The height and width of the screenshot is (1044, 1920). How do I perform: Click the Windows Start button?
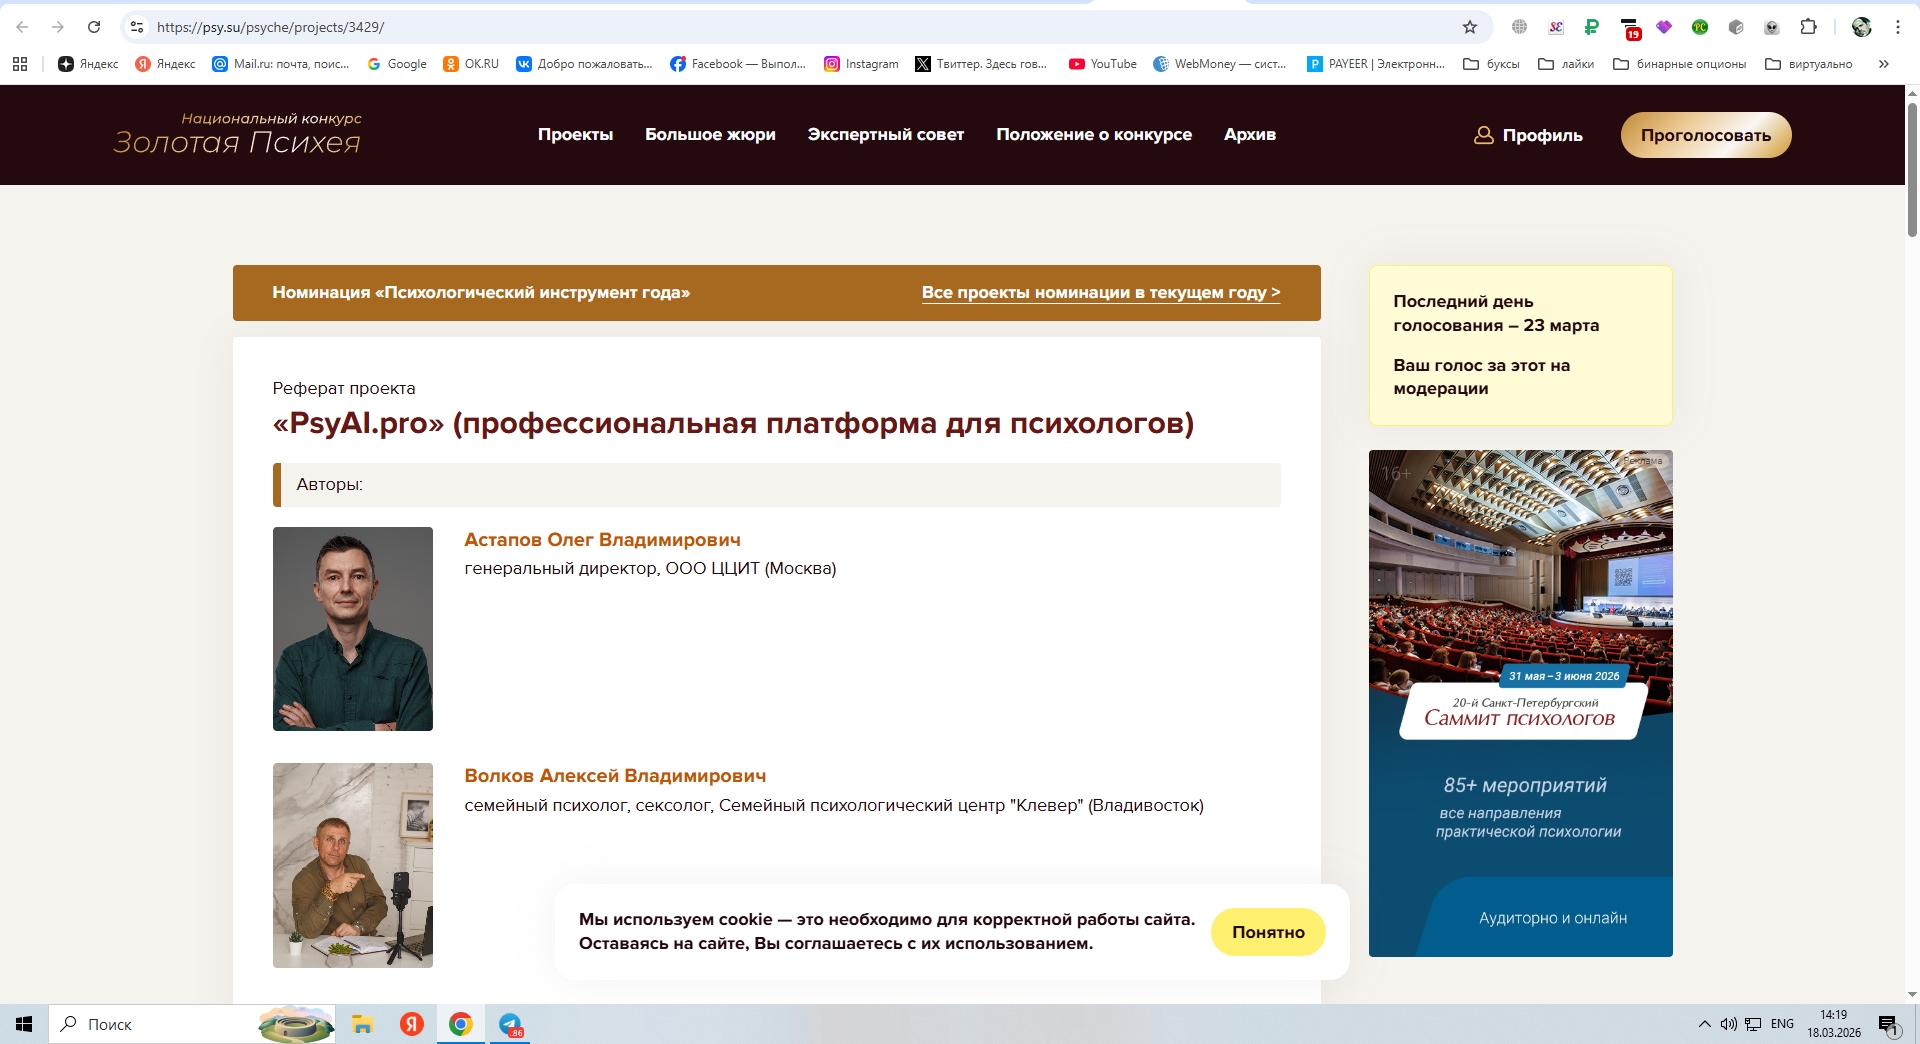tap(24, 1024)
